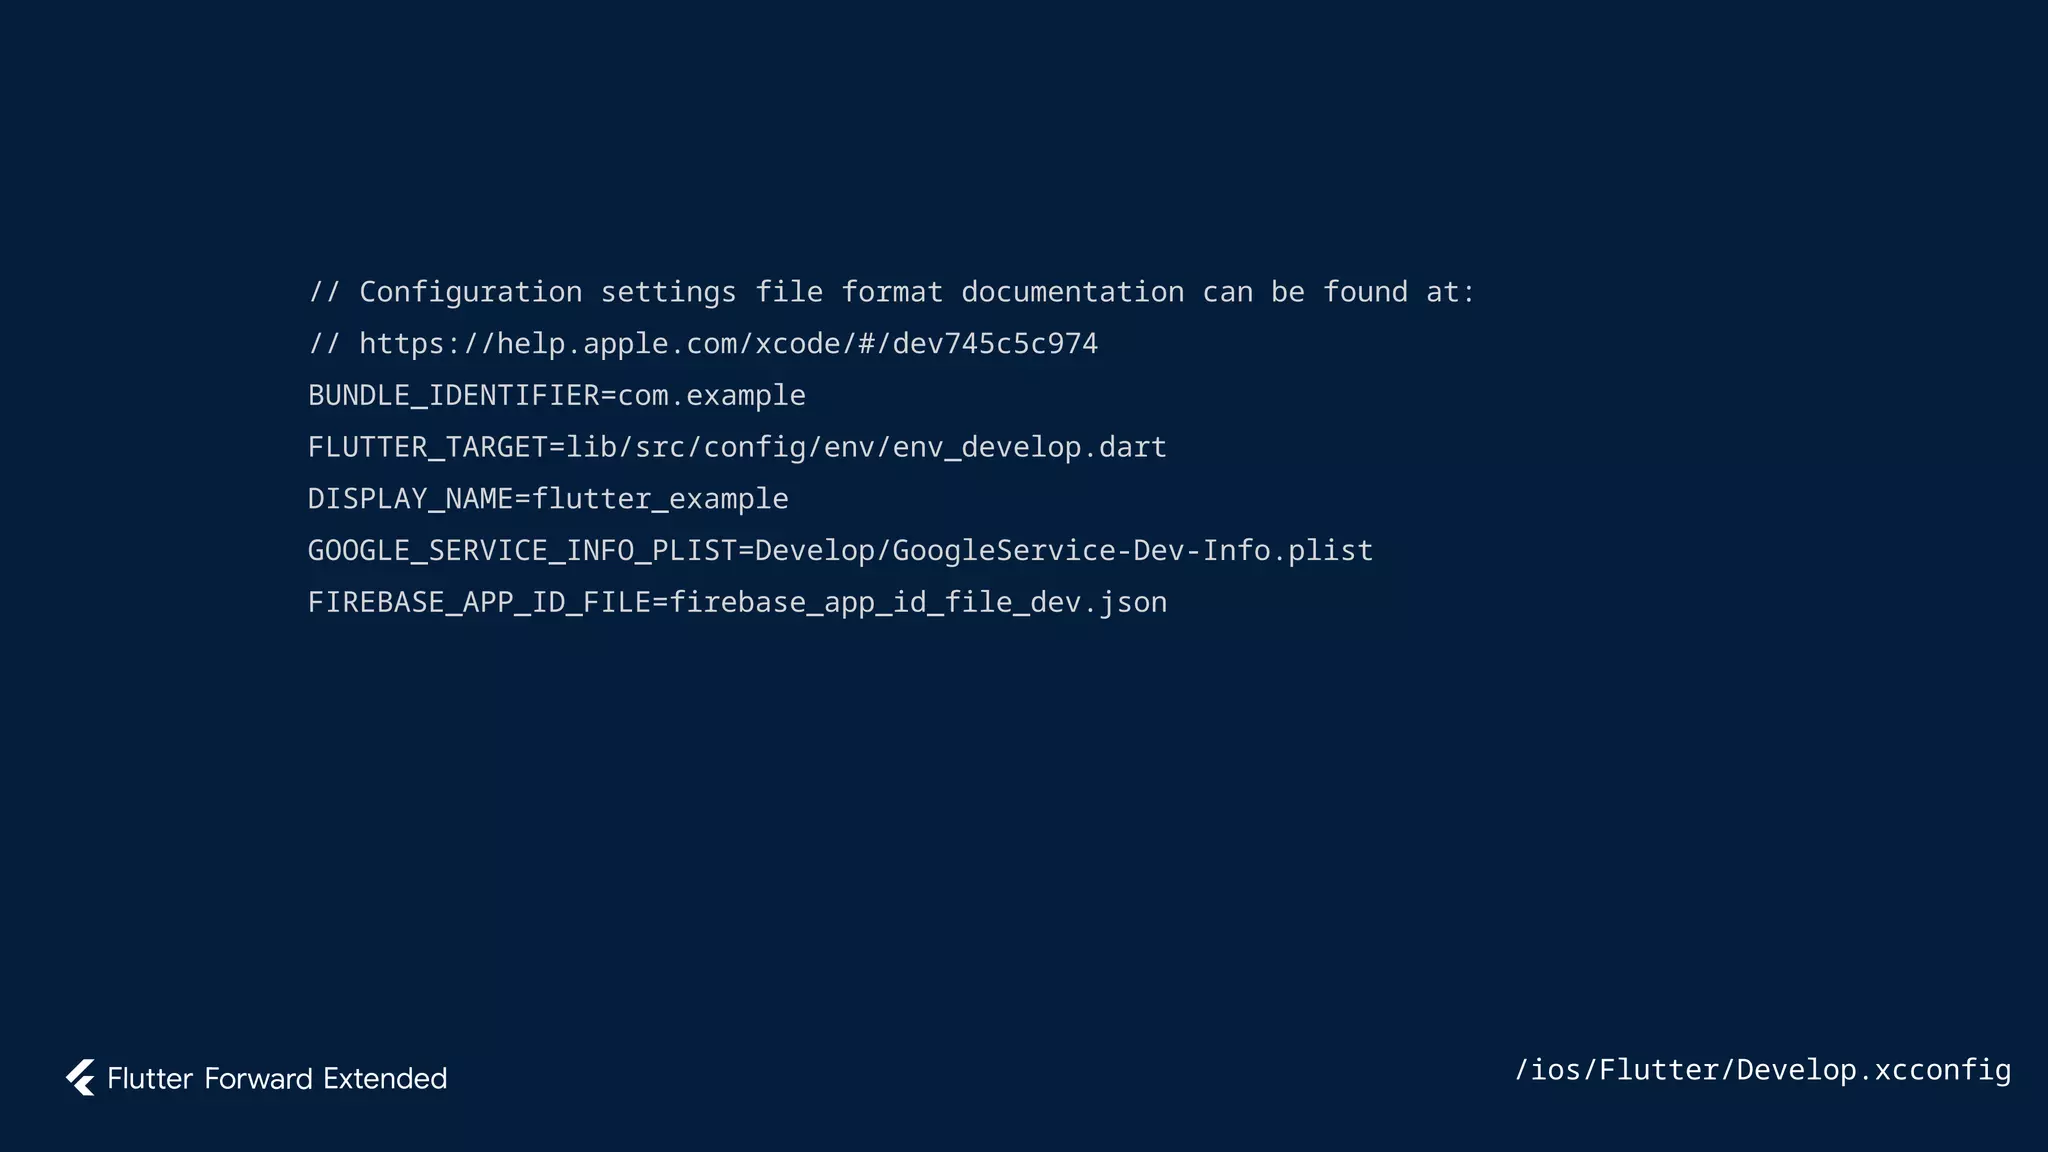Screen dimensions: 2048x1152
Task: Click the /ios/Flutter/Develop.xcconfig file path label
Action: point(1762,1070)
